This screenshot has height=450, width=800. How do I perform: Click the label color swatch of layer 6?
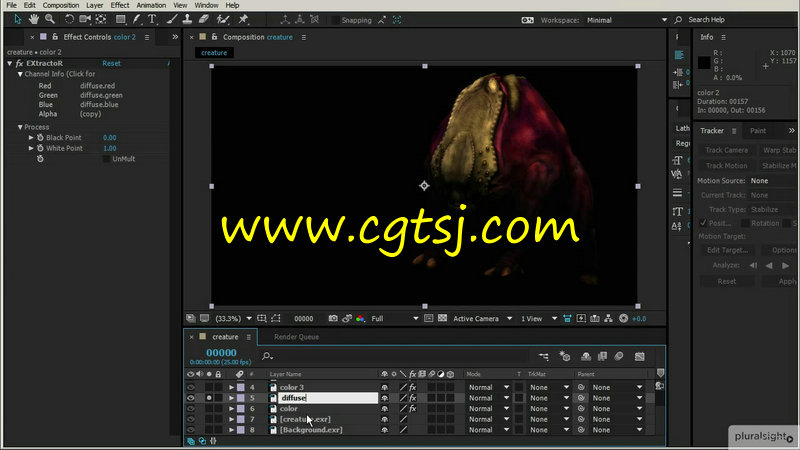click(240, 409)
